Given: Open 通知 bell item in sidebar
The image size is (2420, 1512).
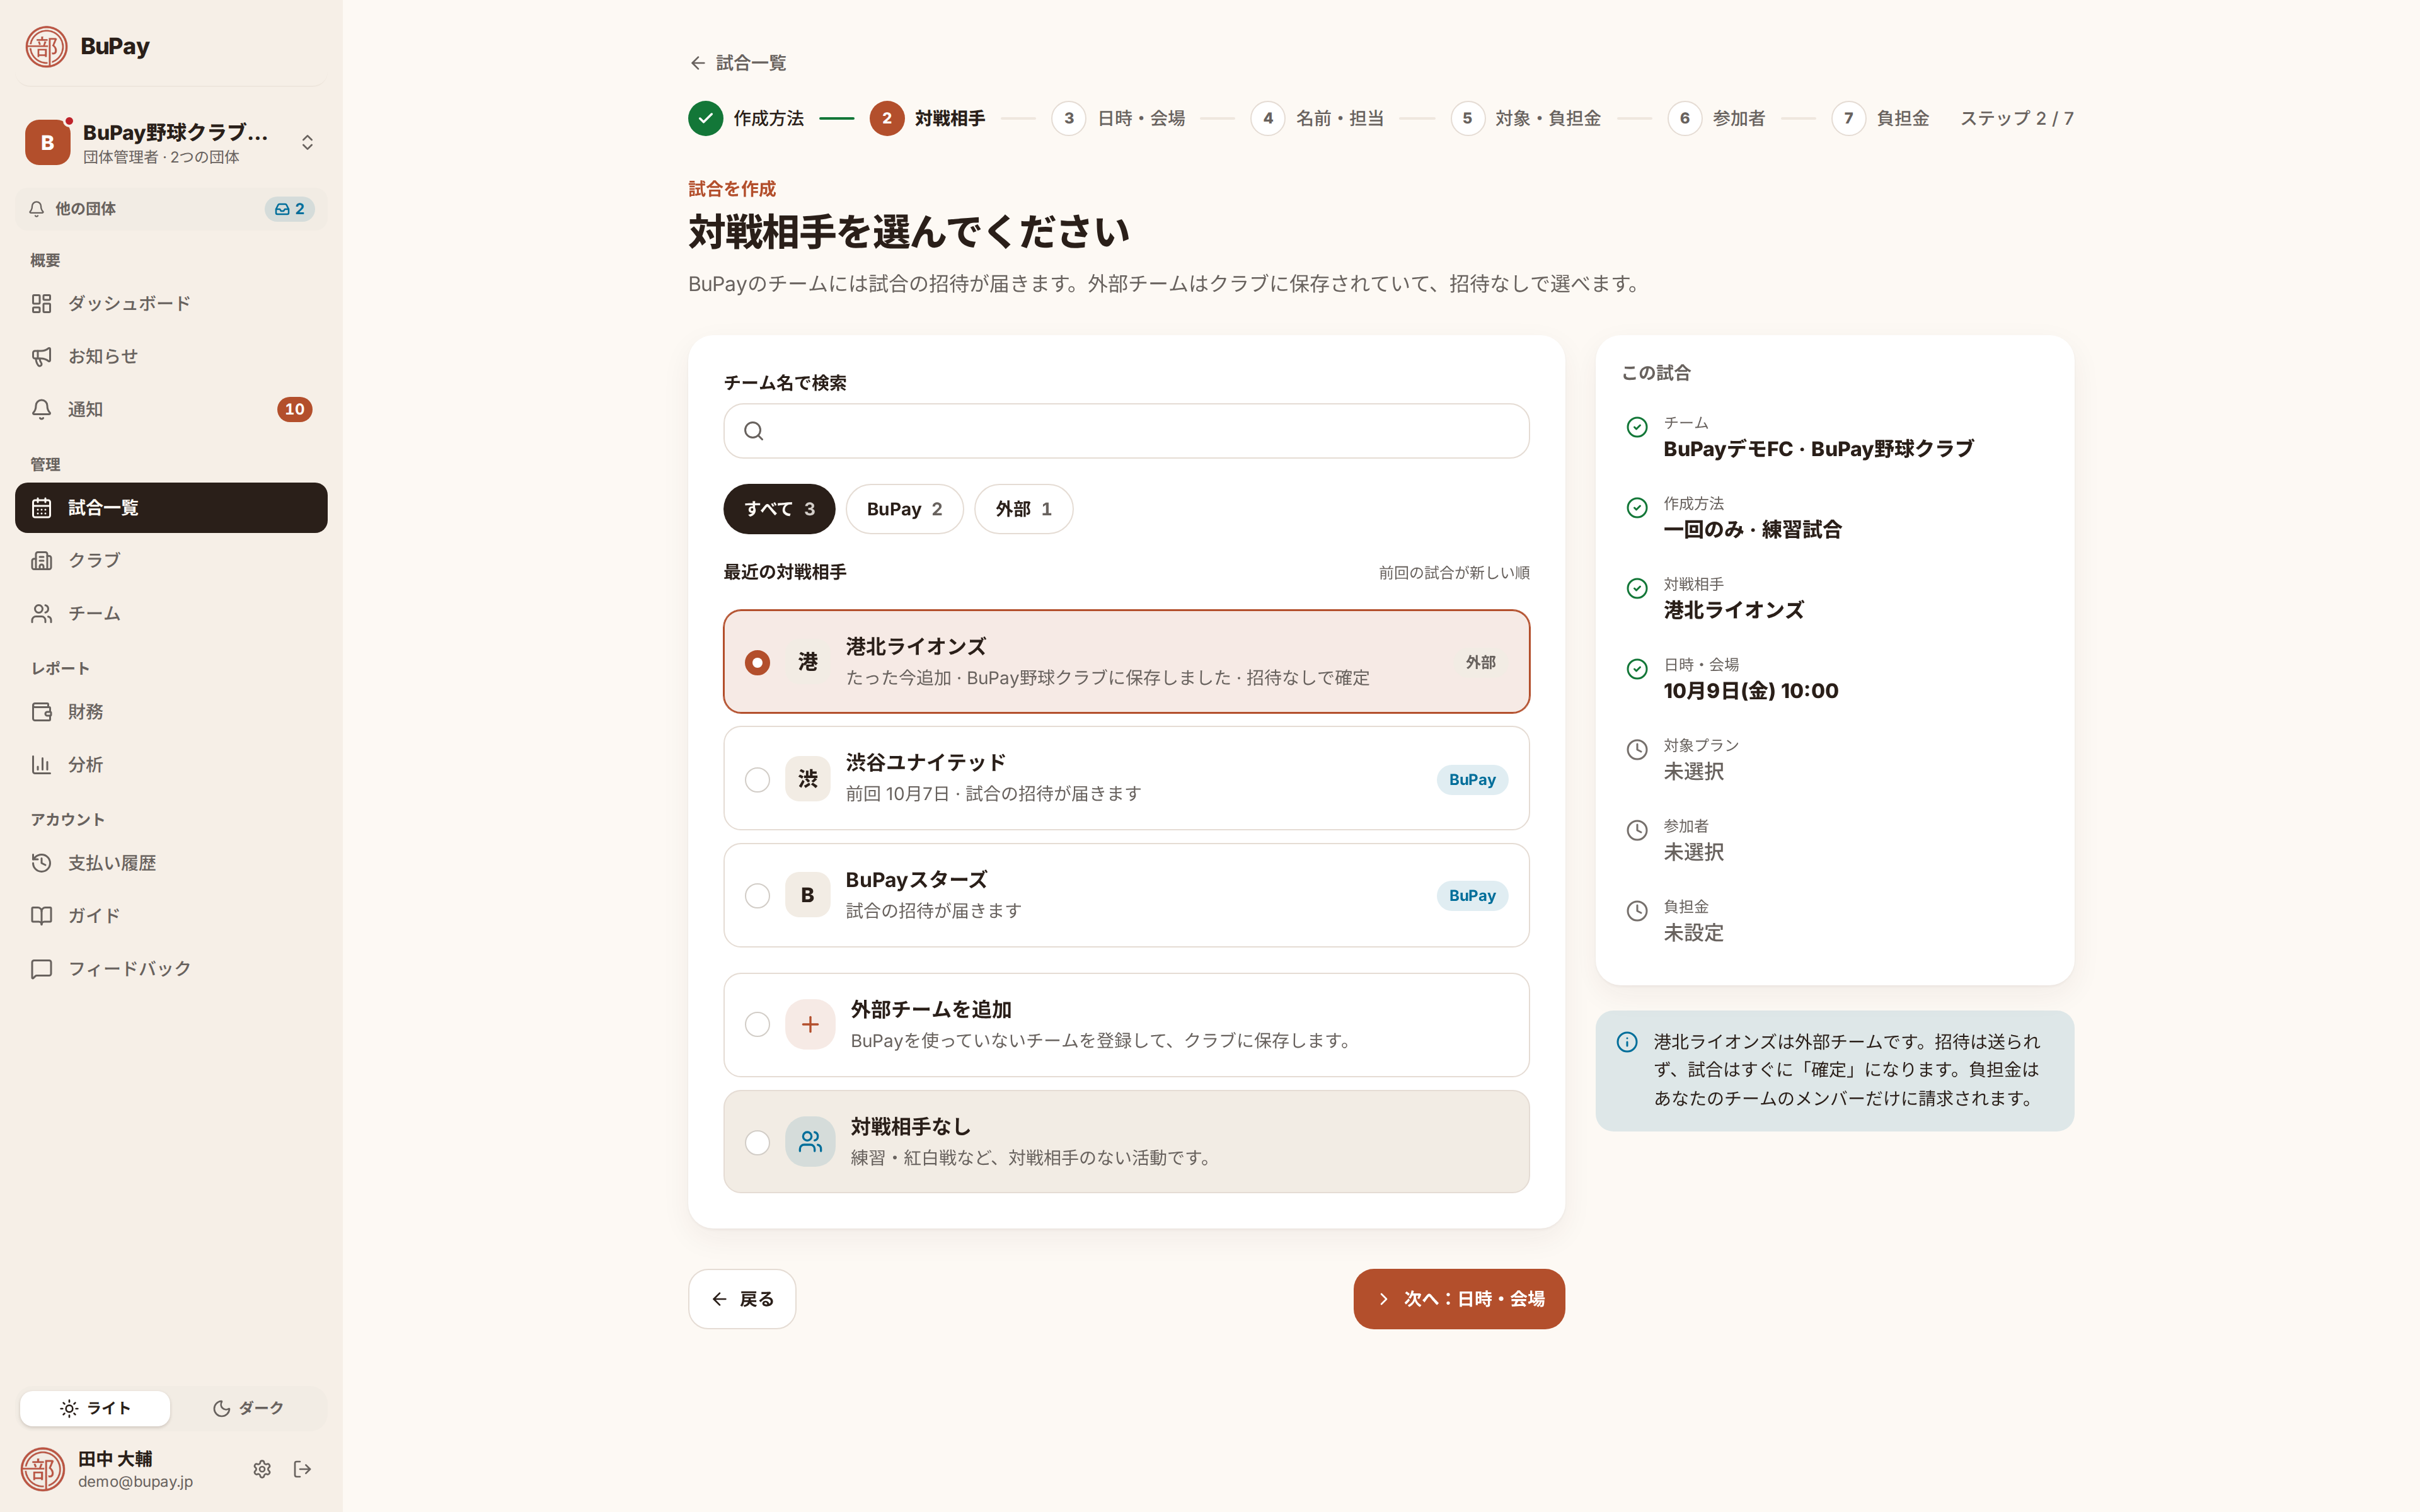Looking at the screenshot, I should coord(171,409).
